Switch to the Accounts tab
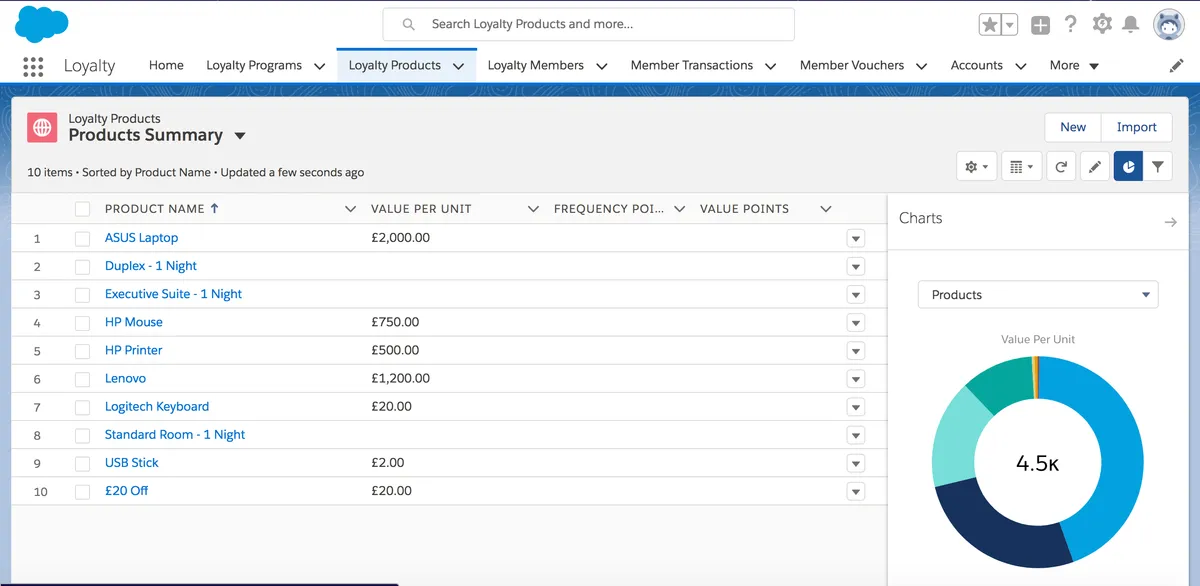This screenshot has height=586, width=1200. pyautogui.click(x=977, y=65)
